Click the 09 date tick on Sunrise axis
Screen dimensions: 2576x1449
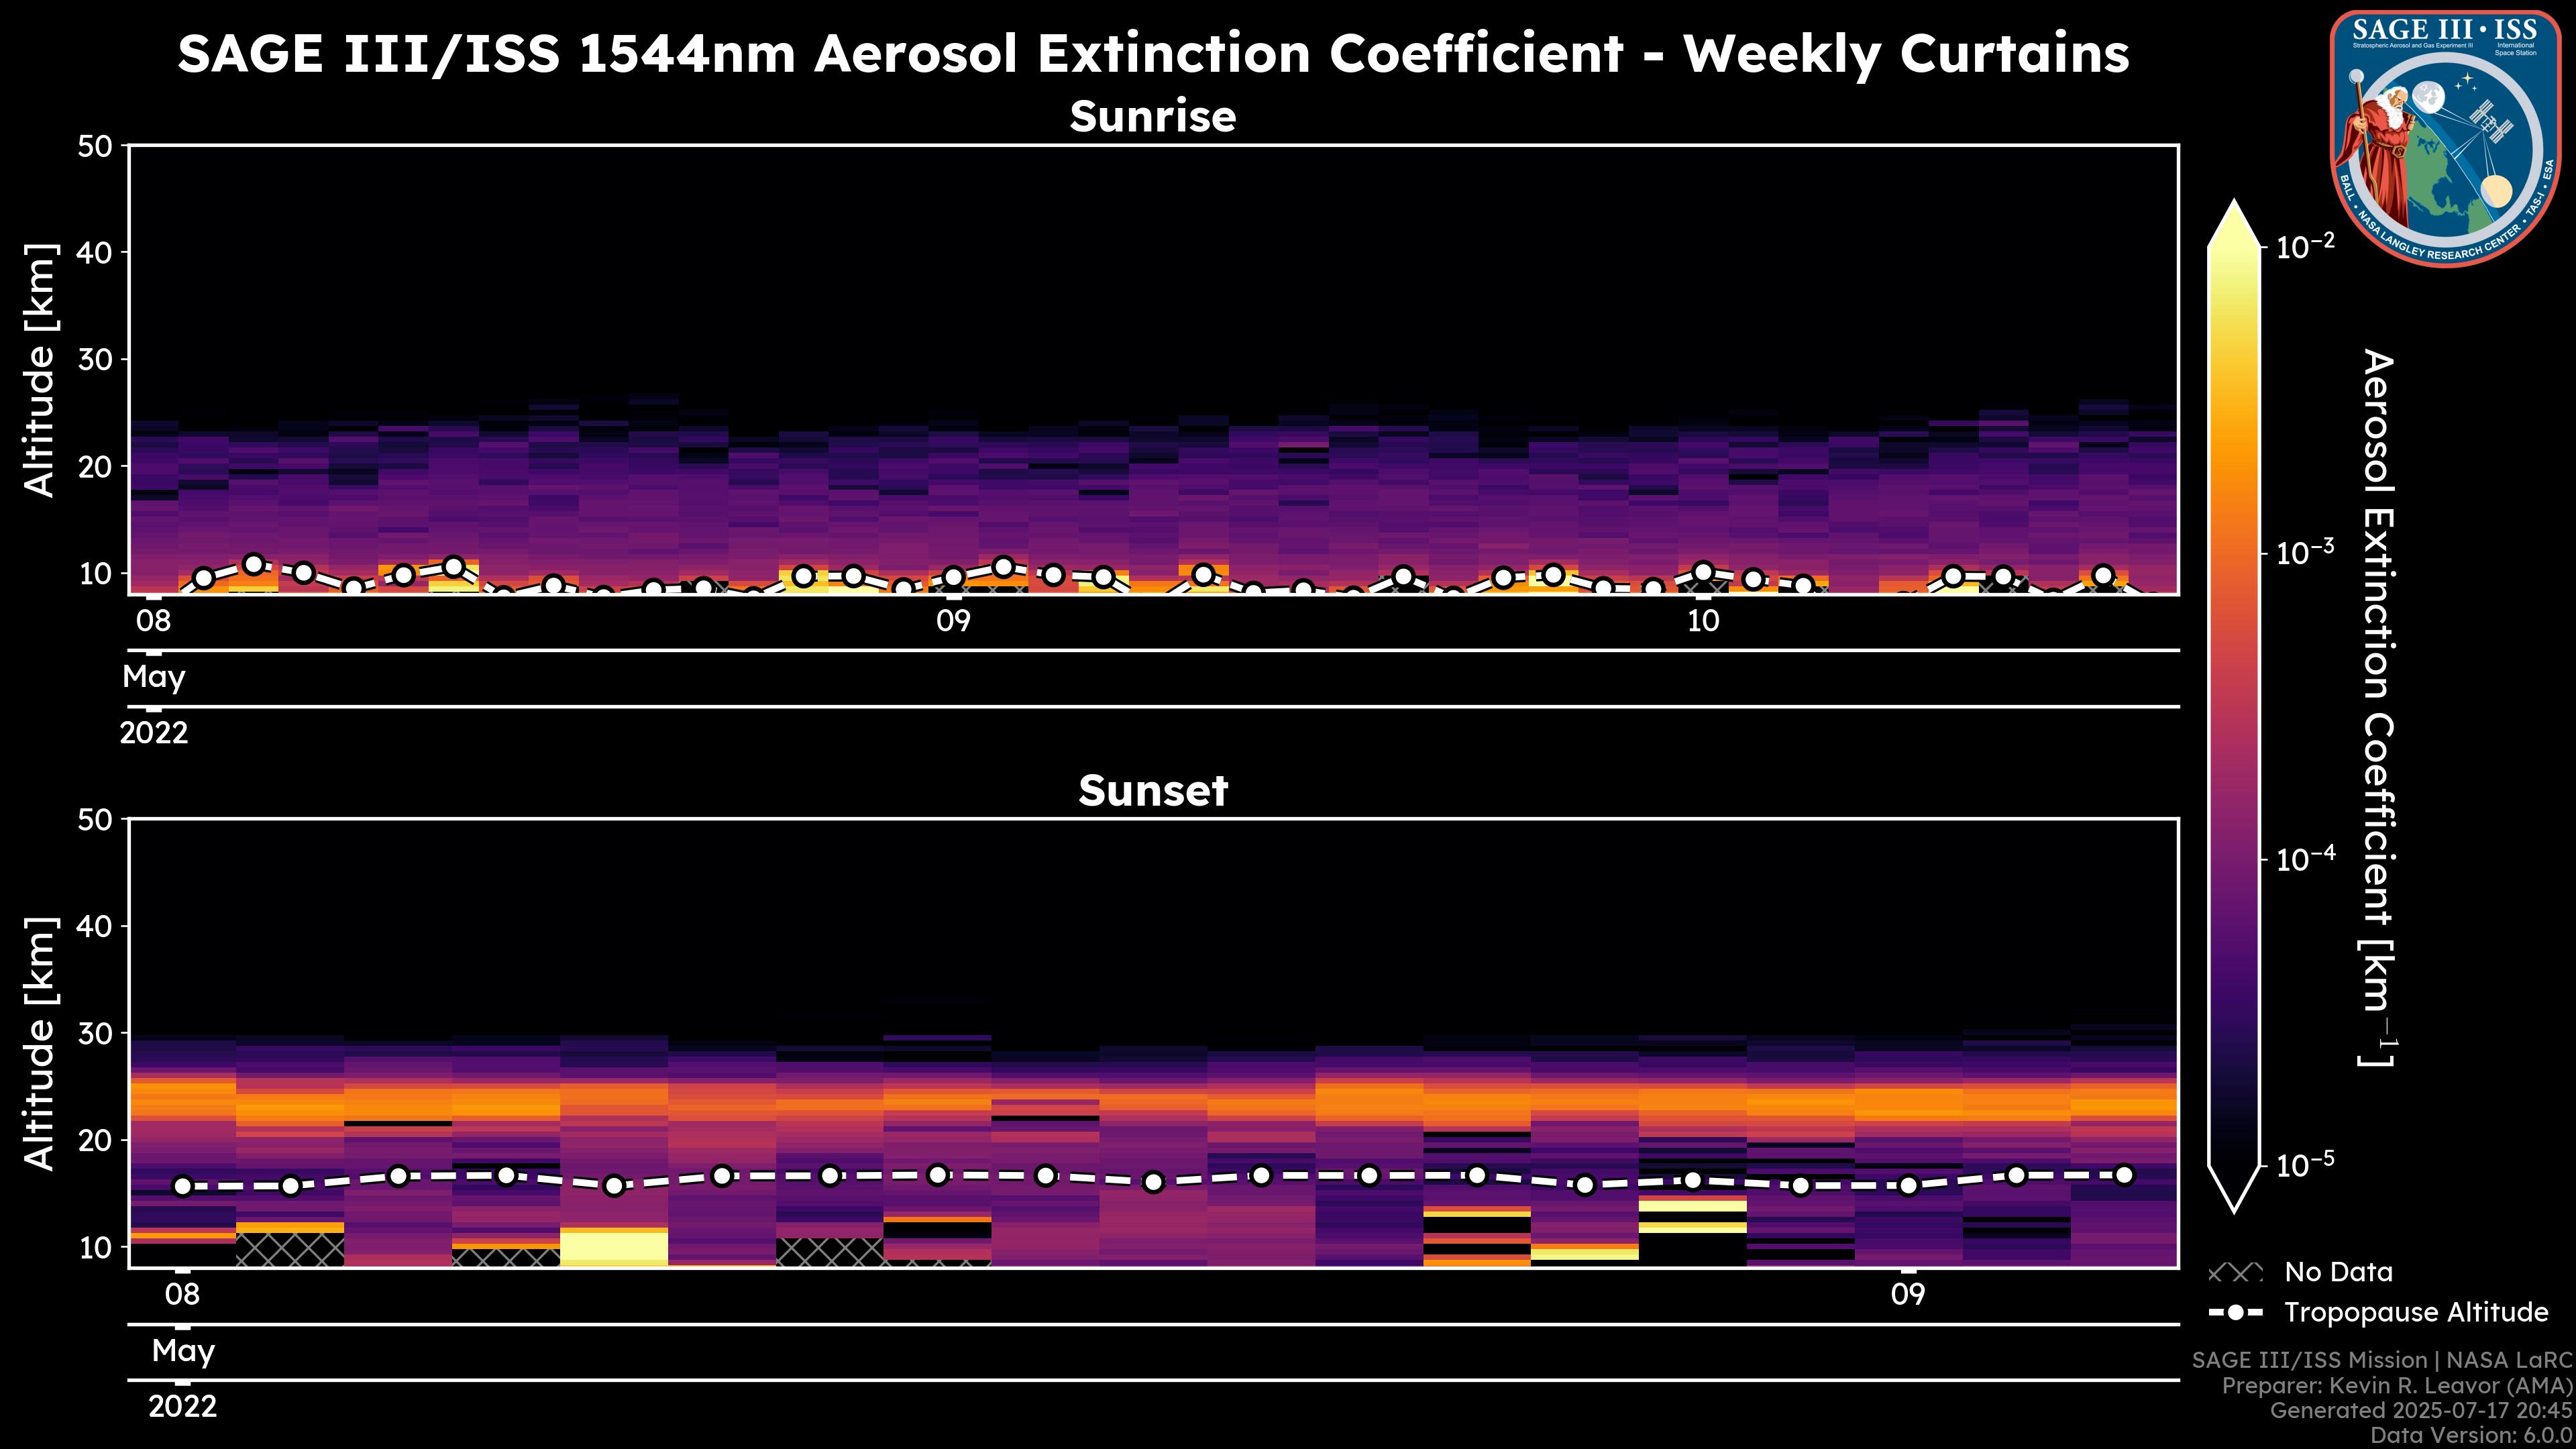[x=953, y=621]
